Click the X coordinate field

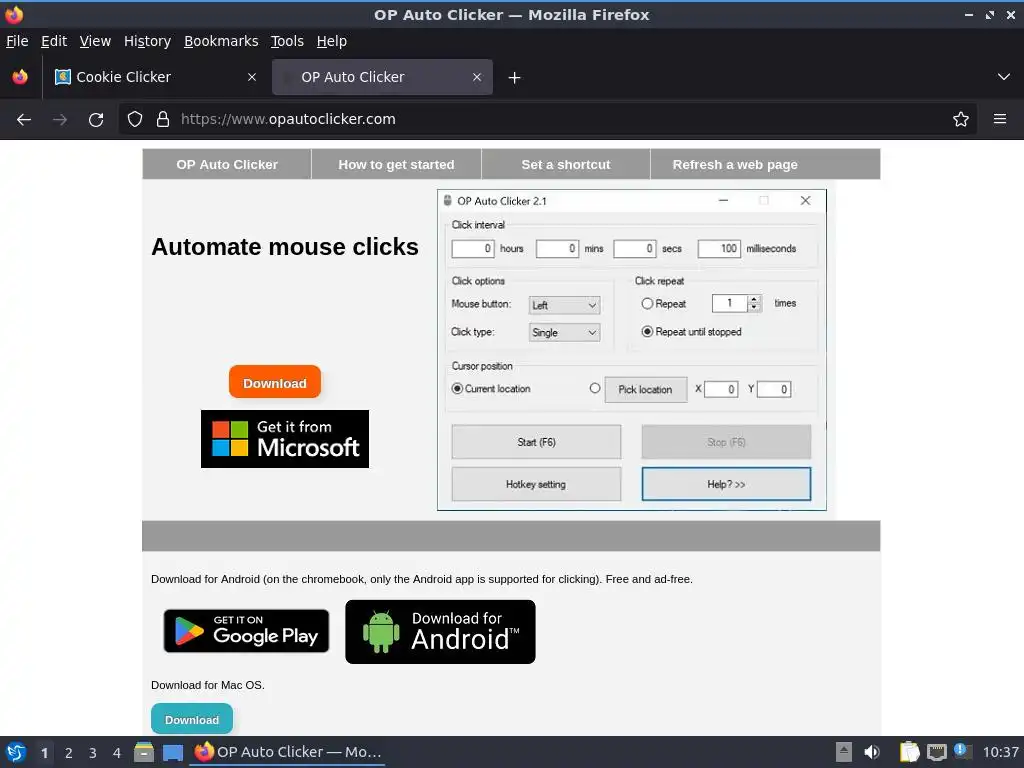coord(721,389)
